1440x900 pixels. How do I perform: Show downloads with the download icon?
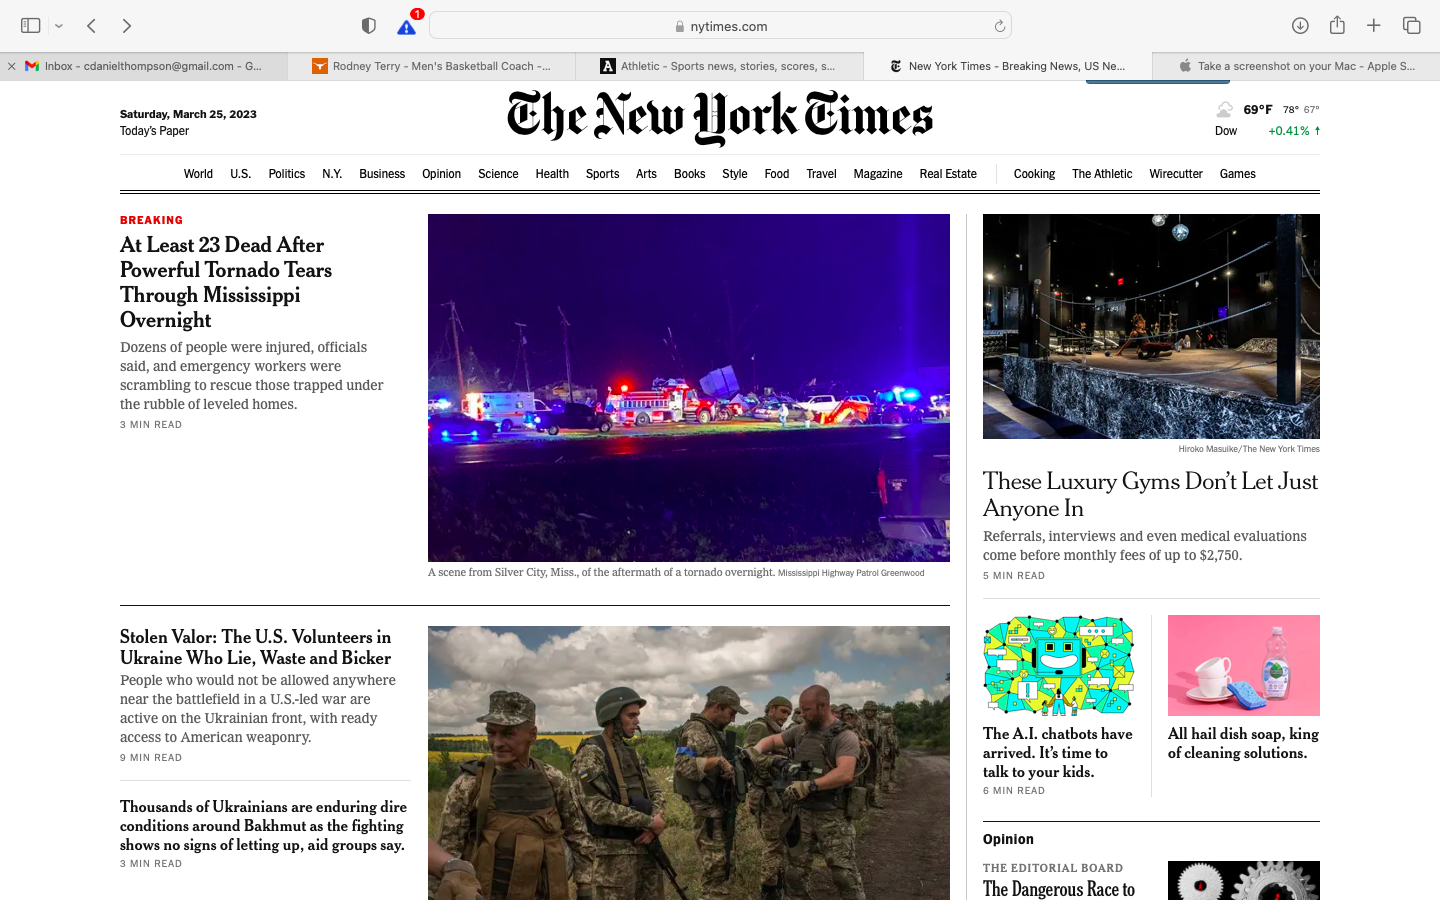(1300, 26)
